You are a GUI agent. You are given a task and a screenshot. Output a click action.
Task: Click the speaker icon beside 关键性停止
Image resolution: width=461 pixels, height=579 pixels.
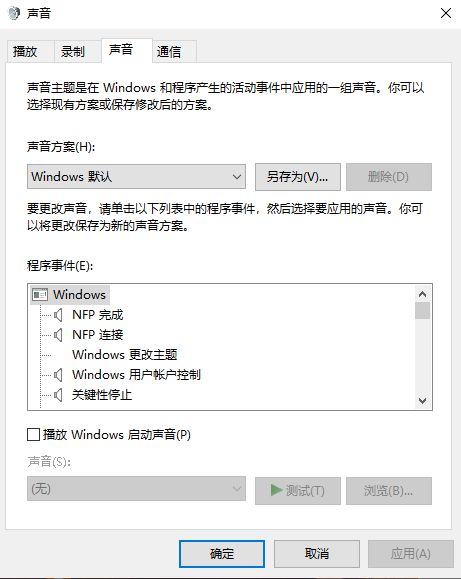click(x=58, y=395)
